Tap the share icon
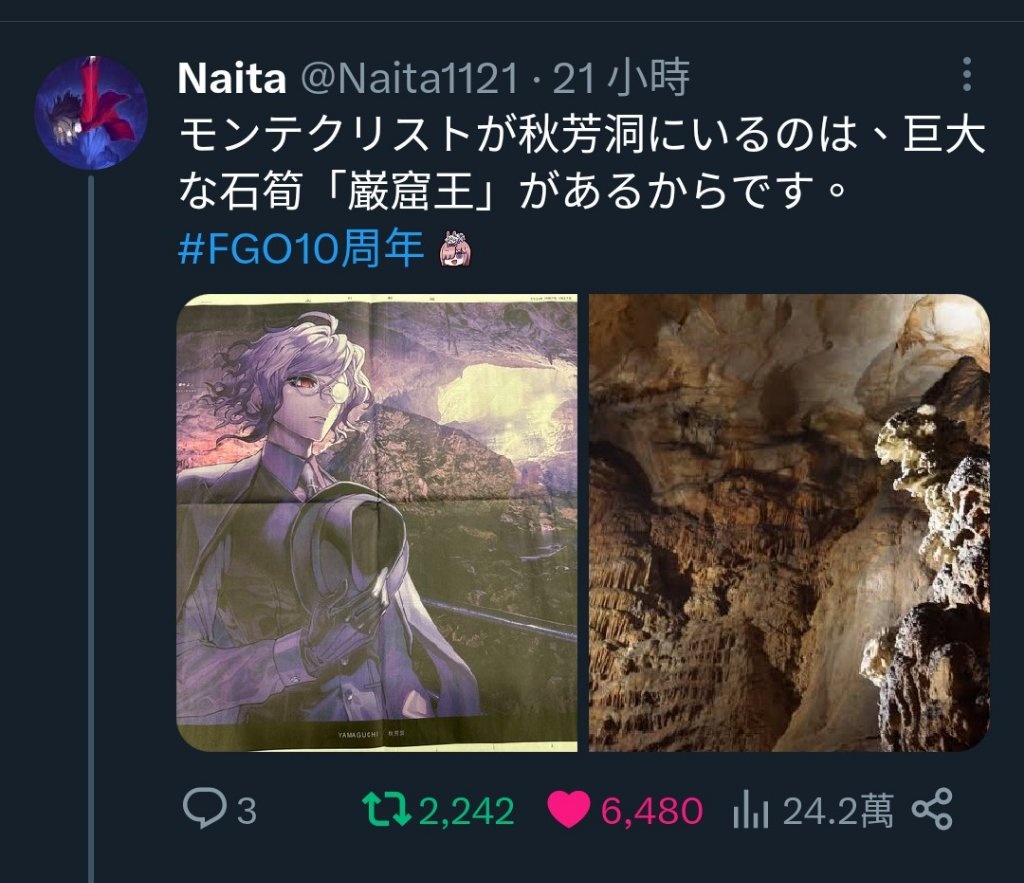This screenshot has height=883, width=1024. tap(933, 810)
